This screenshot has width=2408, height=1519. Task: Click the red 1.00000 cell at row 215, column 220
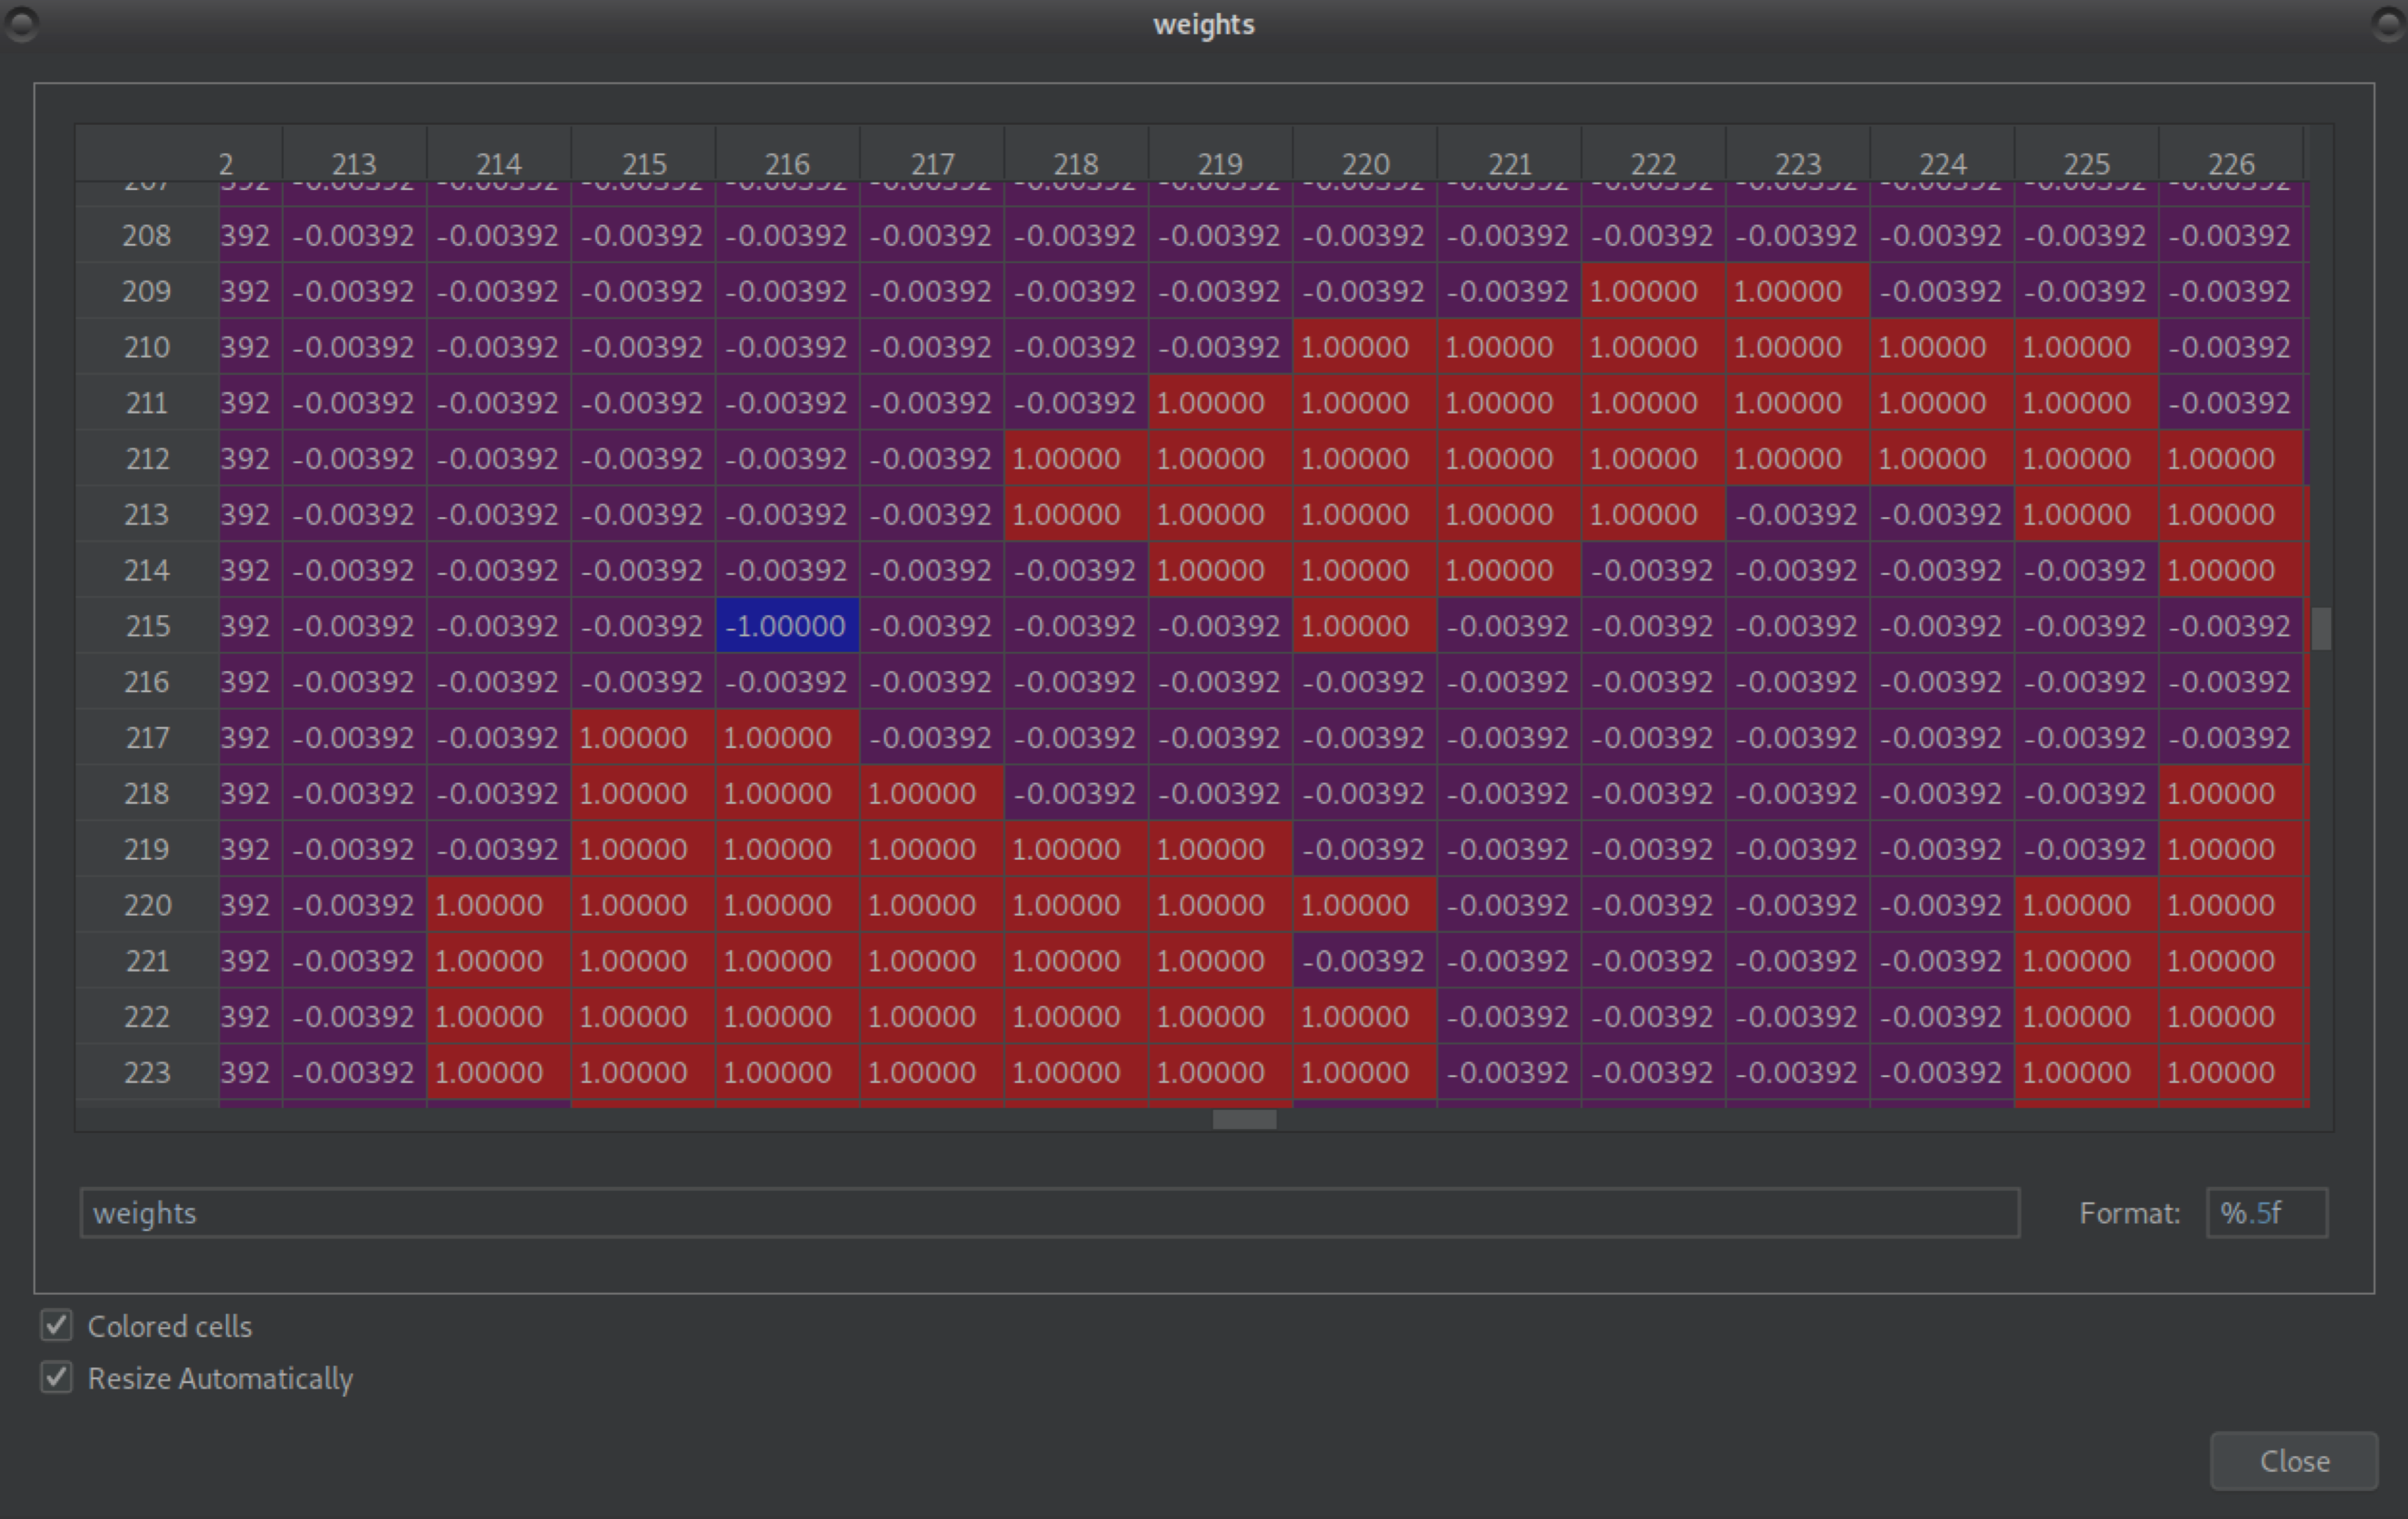click(x=1365, y=626)
